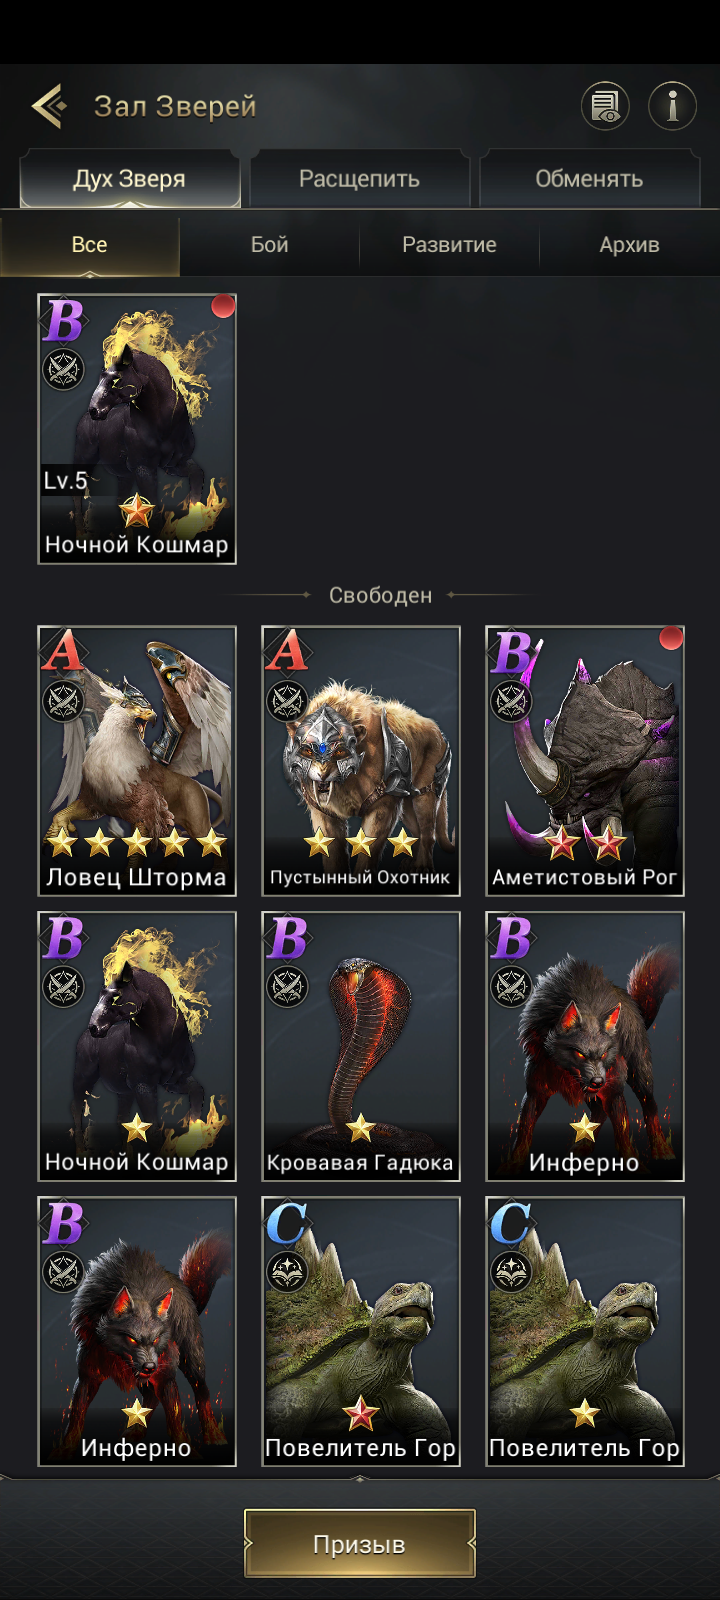
Task: Show Все beasts filter
Action: 90,245
